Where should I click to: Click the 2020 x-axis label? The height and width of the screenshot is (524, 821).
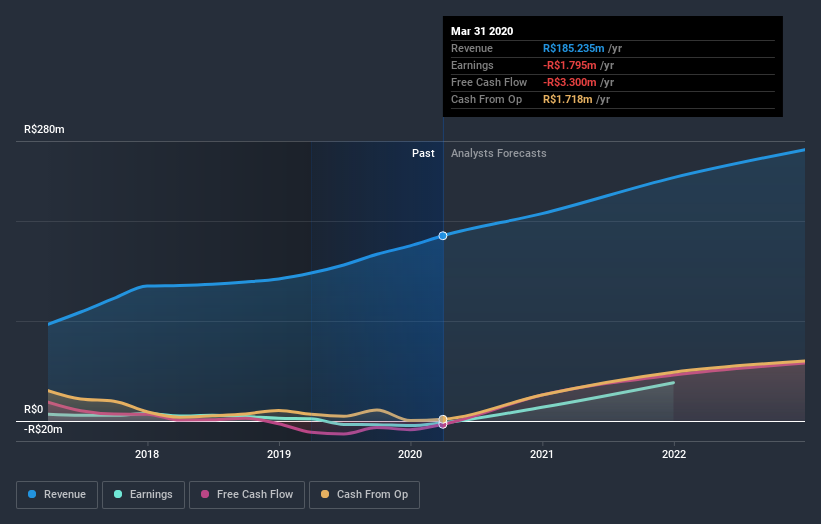[x=410, y=454]
